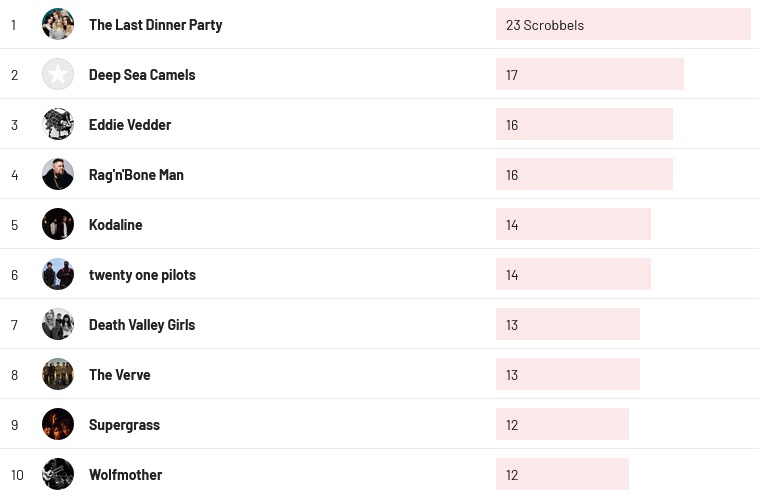Viewport: 759px width, 497px height.
Task: Select The Verve's 13 scrobbles bar
Action: click(567, 374)
